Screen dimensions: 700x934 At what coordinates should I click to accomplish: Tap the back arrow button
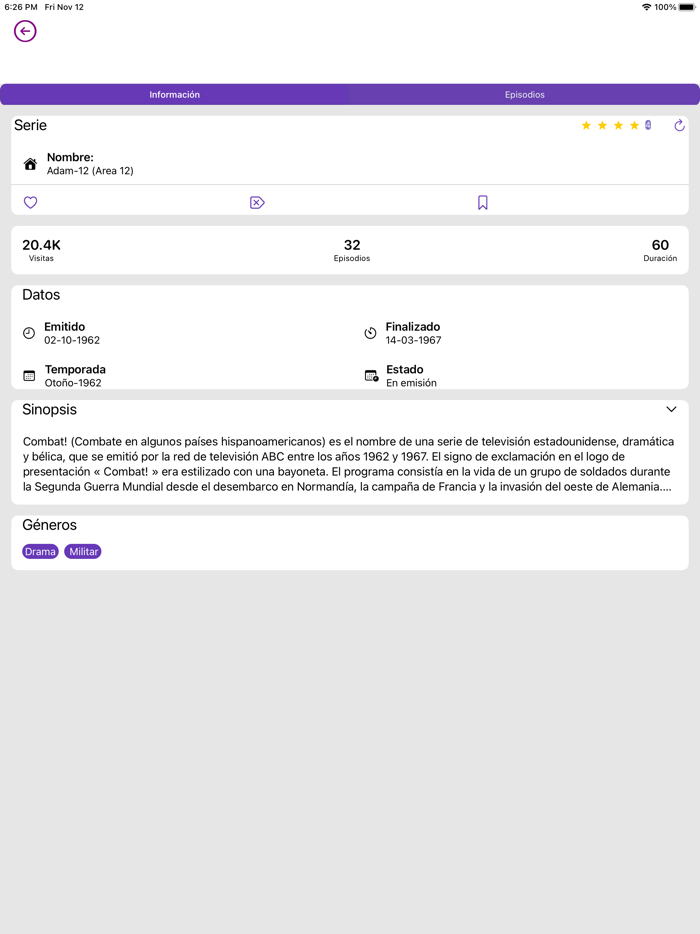(25, 32)
